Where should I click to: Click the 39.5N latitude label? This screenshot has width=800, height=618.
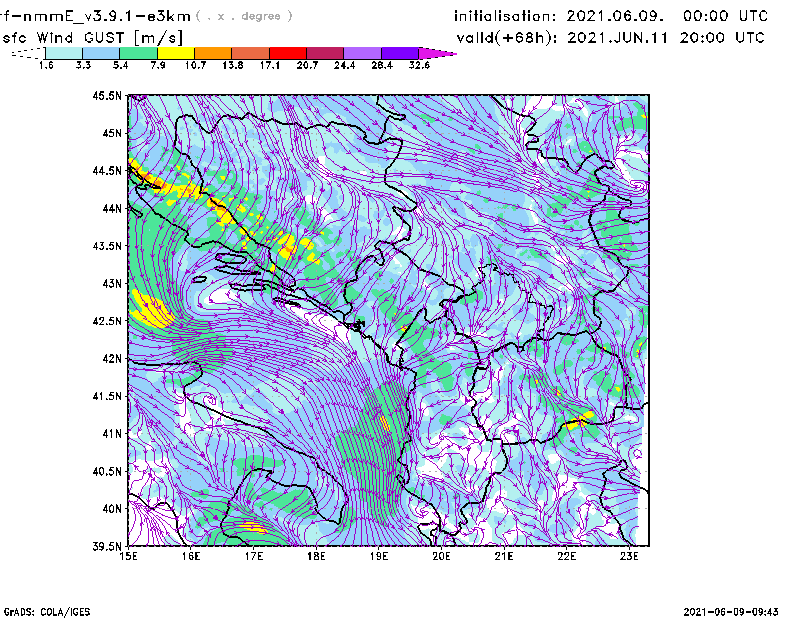coord(107,546)
